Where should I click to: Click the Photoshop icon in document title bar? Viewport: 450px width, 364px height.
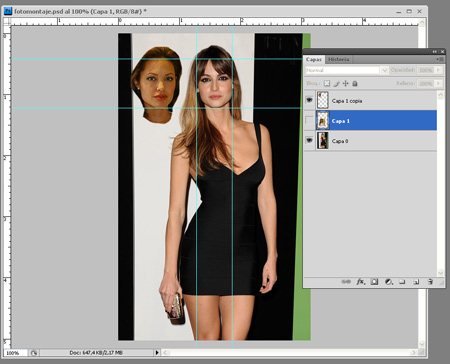[x=7, y=11]
